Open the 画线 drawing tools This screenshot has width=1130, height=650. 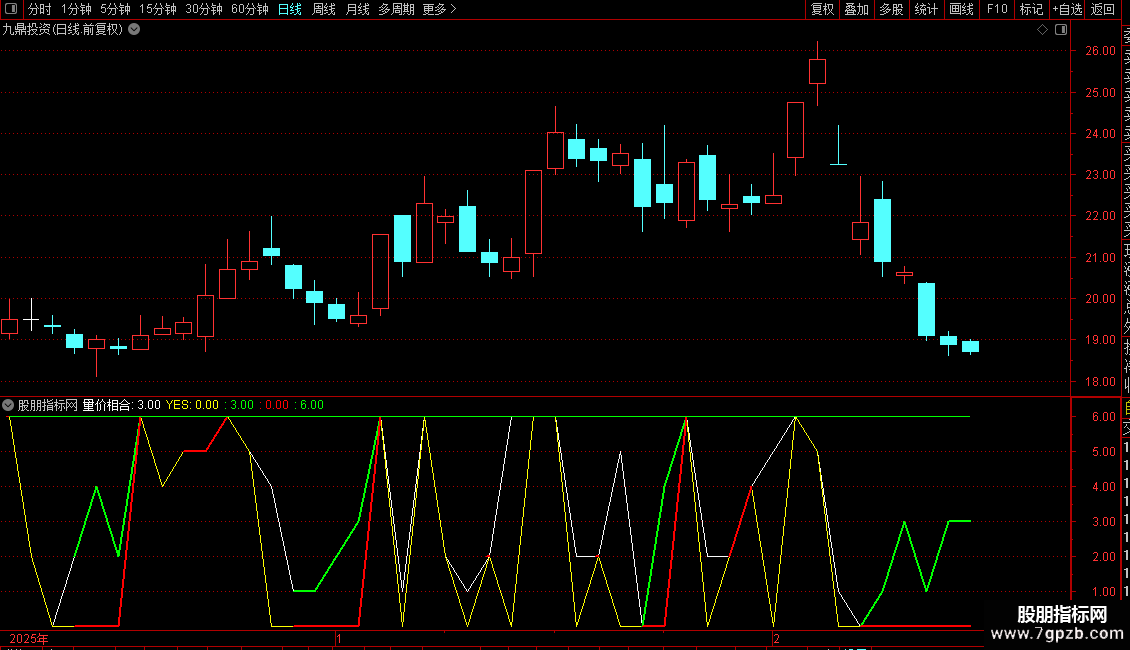coord(961,9)
